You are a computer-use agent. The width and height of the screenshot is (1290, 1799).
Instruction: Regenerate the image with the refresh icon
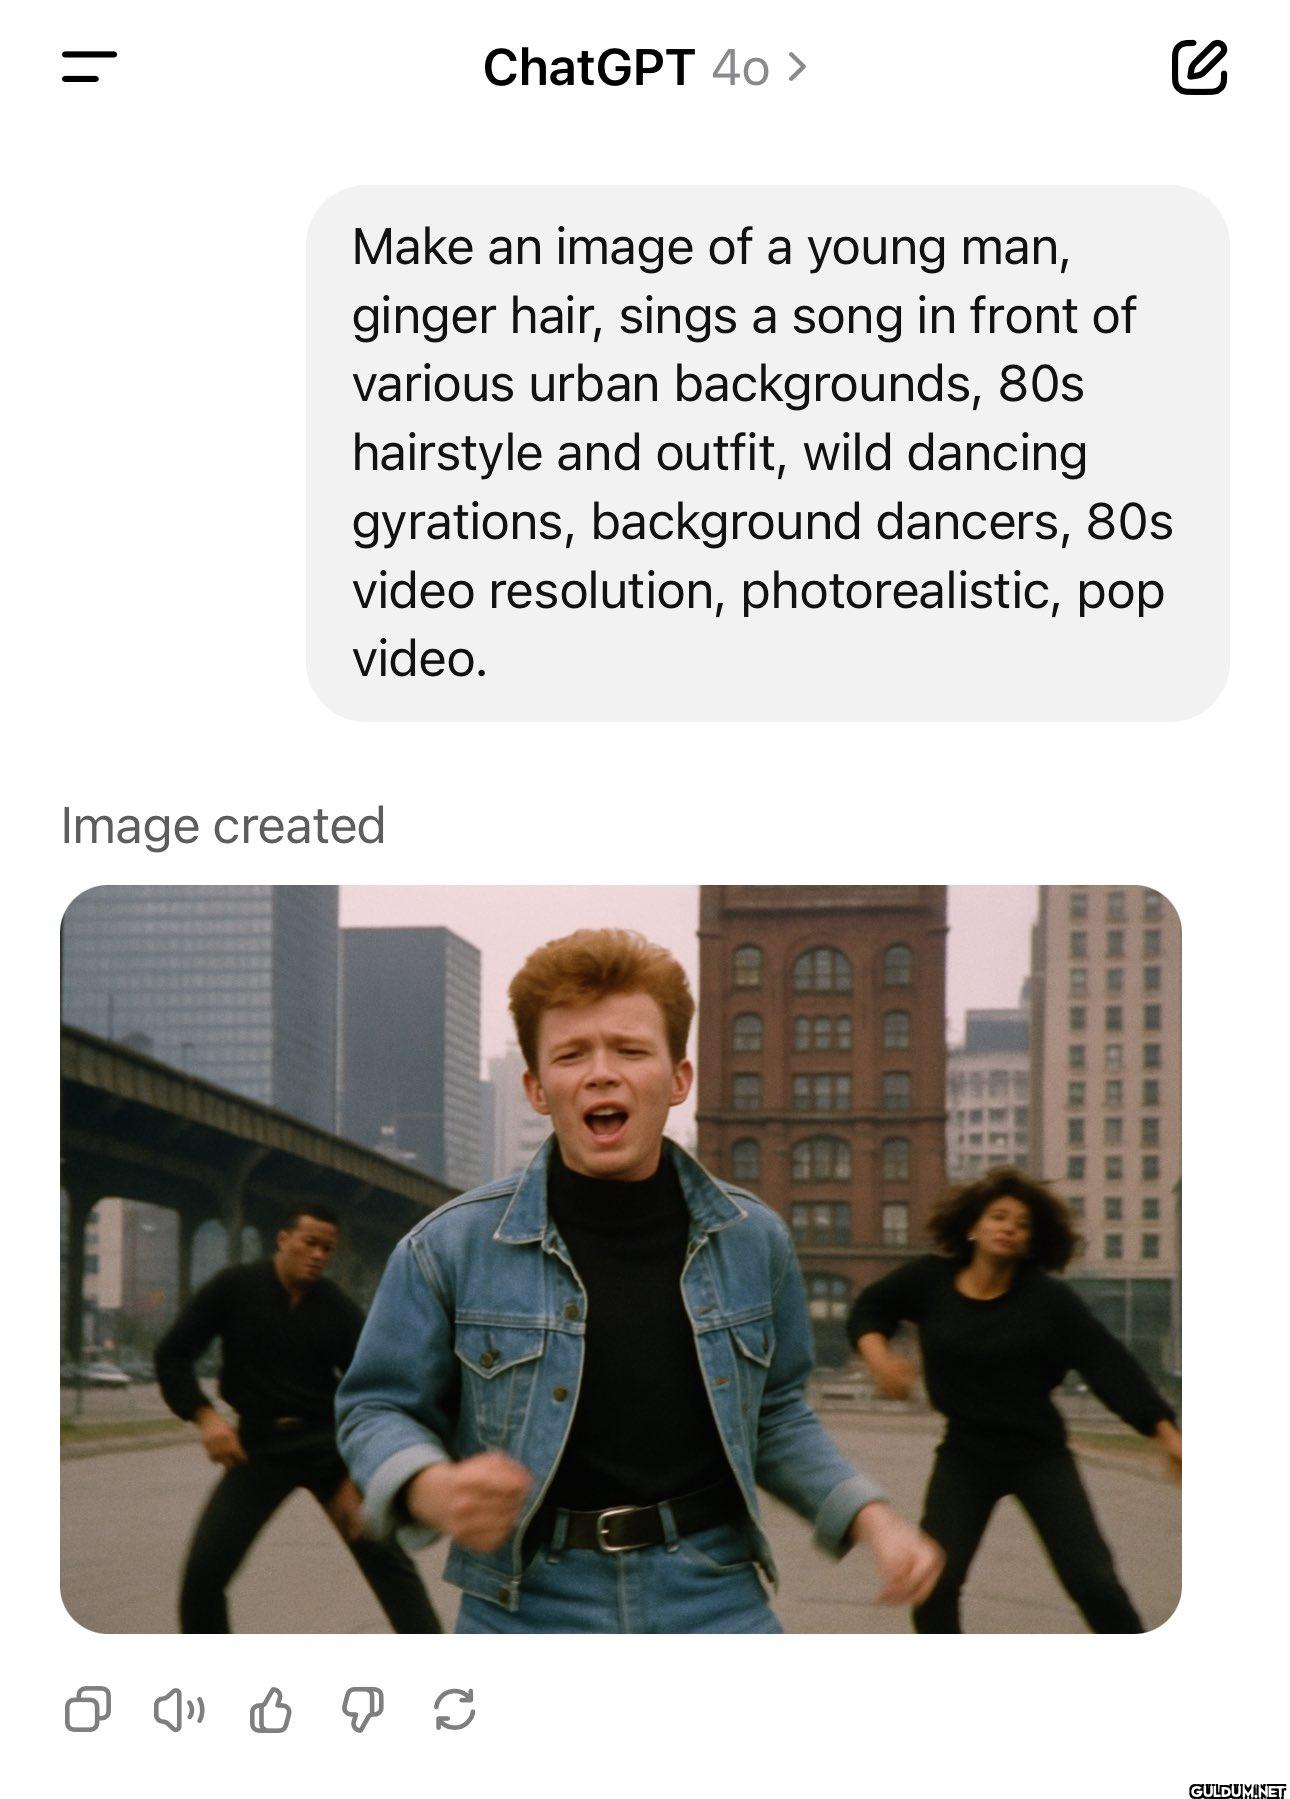(x=454, y=1709)
